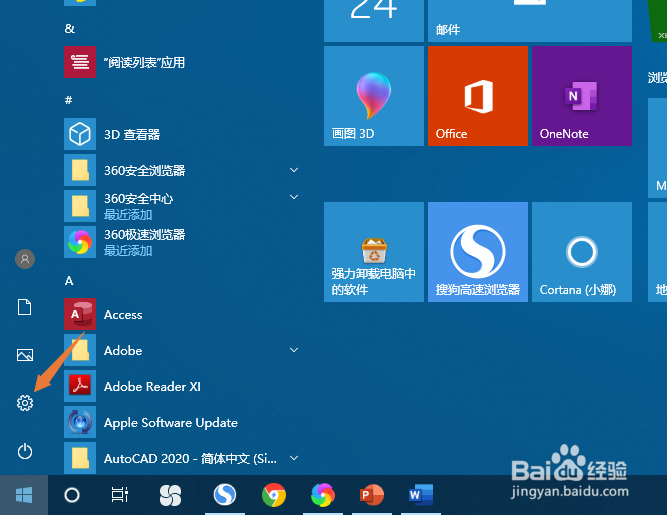667x515 pixels.
Task: Expand the Adobe folder chevron
Action: point(294,350)
